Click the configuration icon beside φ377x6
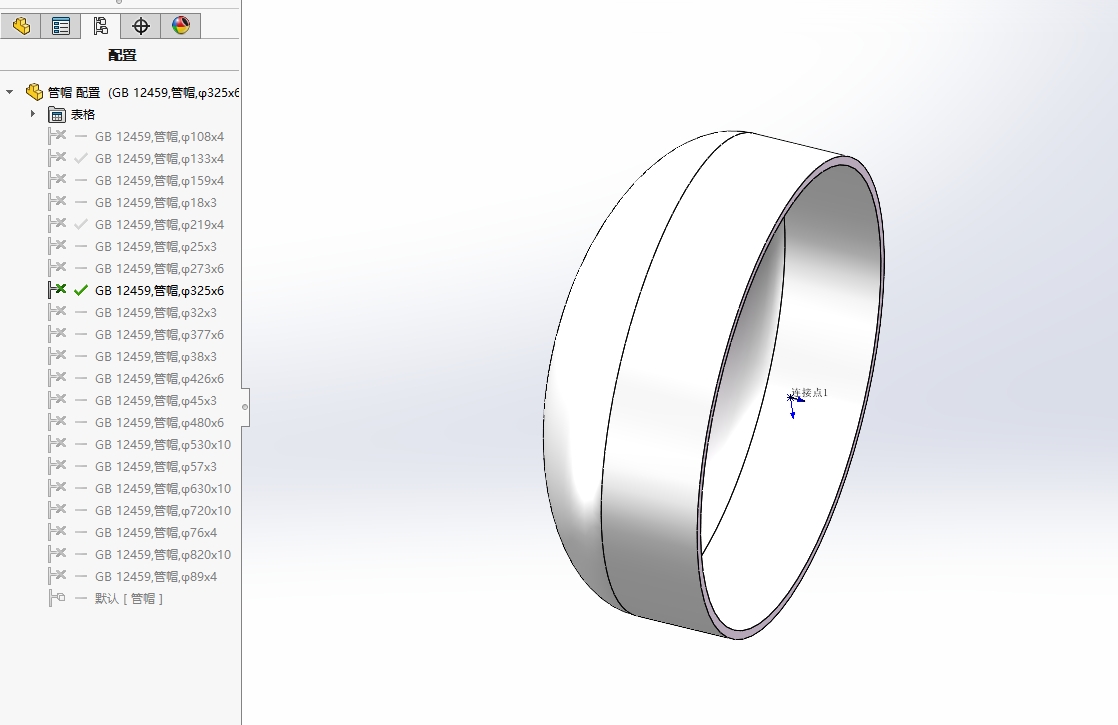Viewport: 1118px width, 725px height. pos(57,334)
